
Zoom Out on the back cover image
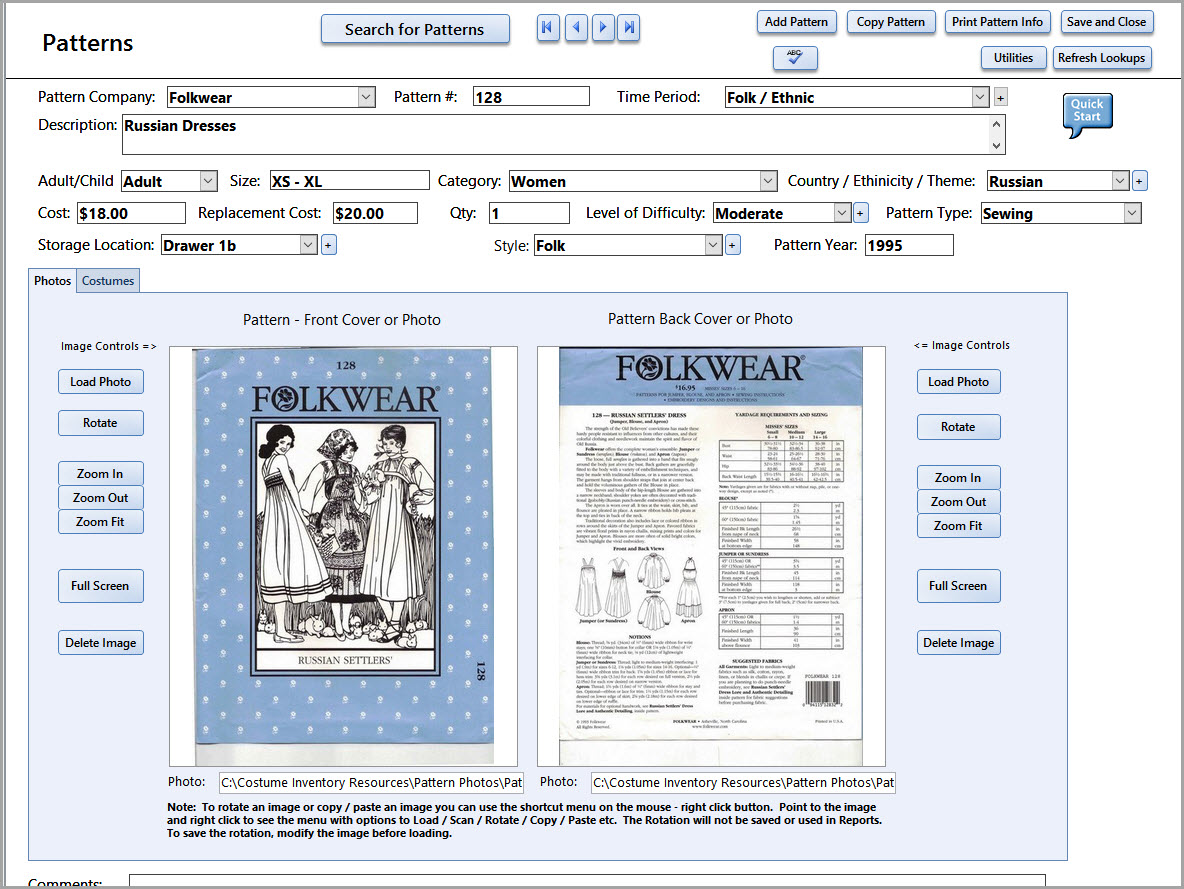[x=958, y=502]
